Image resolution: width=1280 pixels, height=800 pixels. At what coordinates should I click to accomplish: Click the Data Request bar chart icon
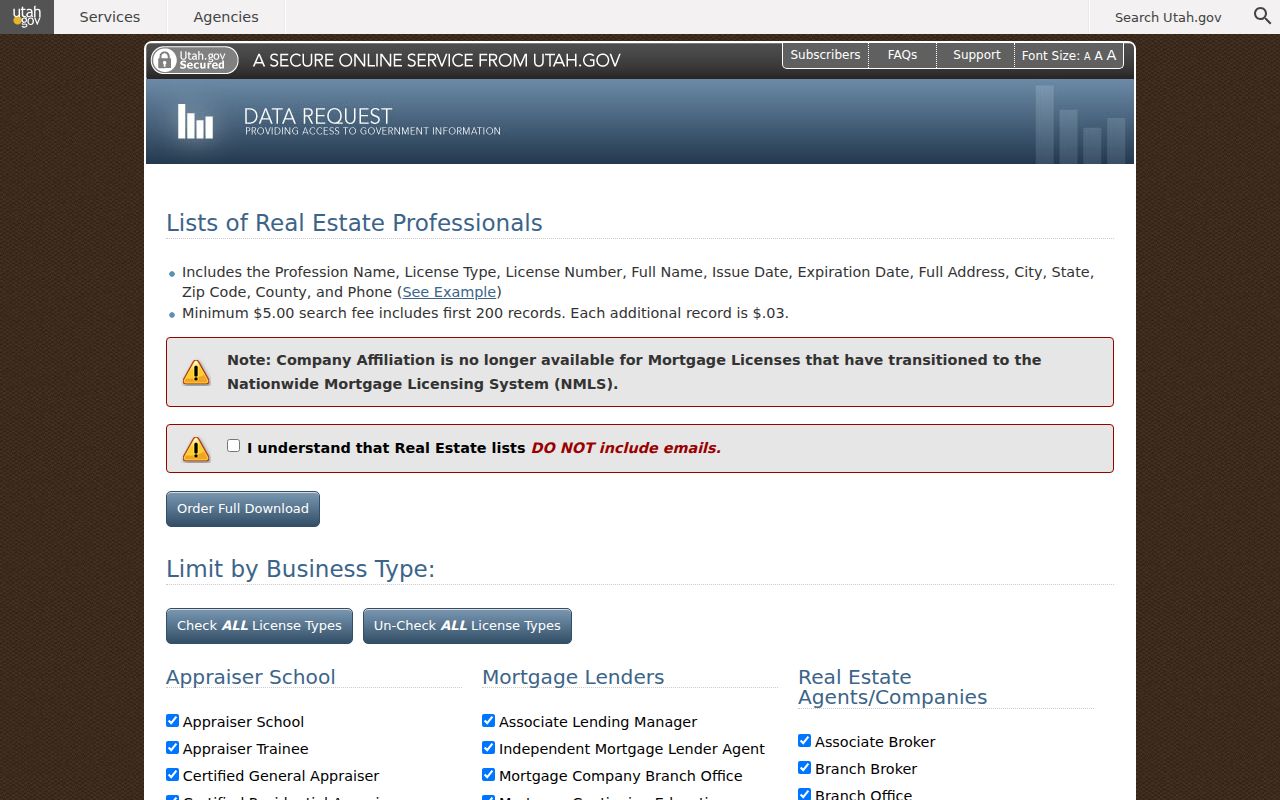click(x=195, y=121)
